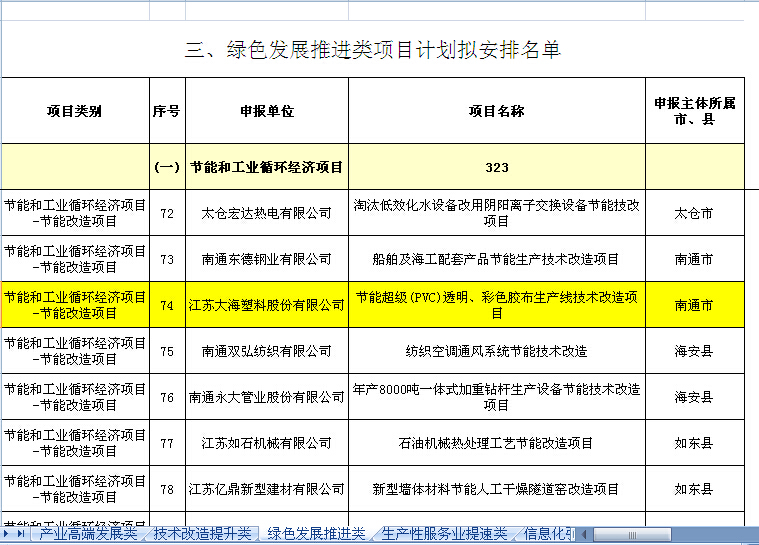Switch to the 产业高端发展类 sheet tab
This screenshot has width=759, height=545.
pos(88,534)
